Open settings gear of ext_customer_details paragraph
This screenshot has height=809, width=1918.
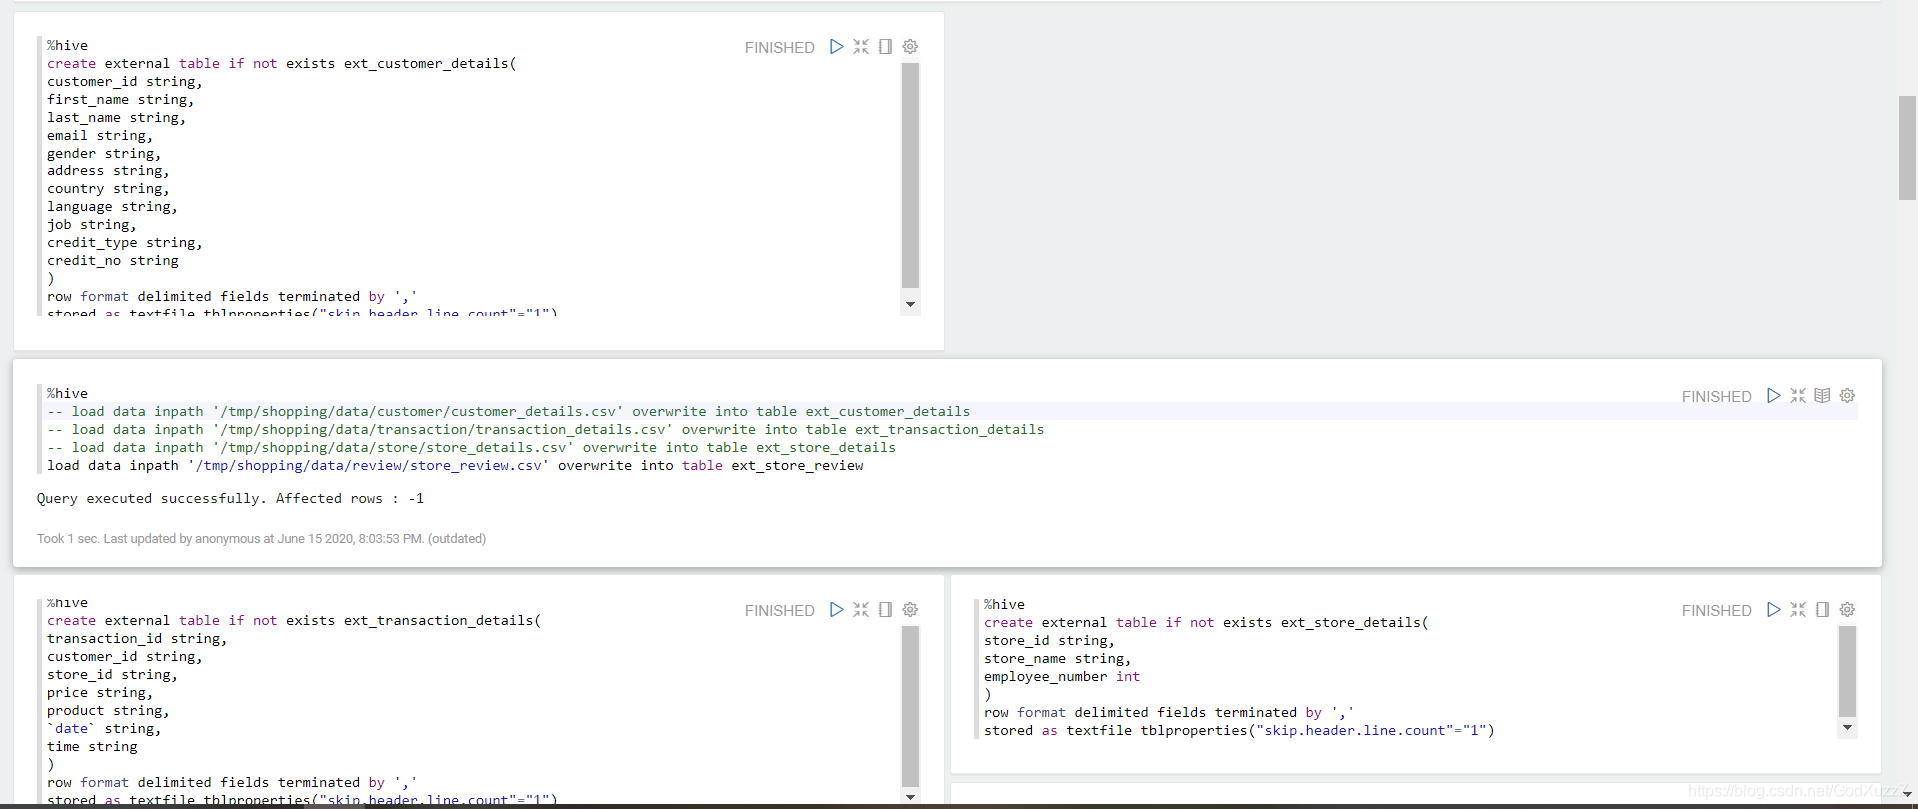910,47
